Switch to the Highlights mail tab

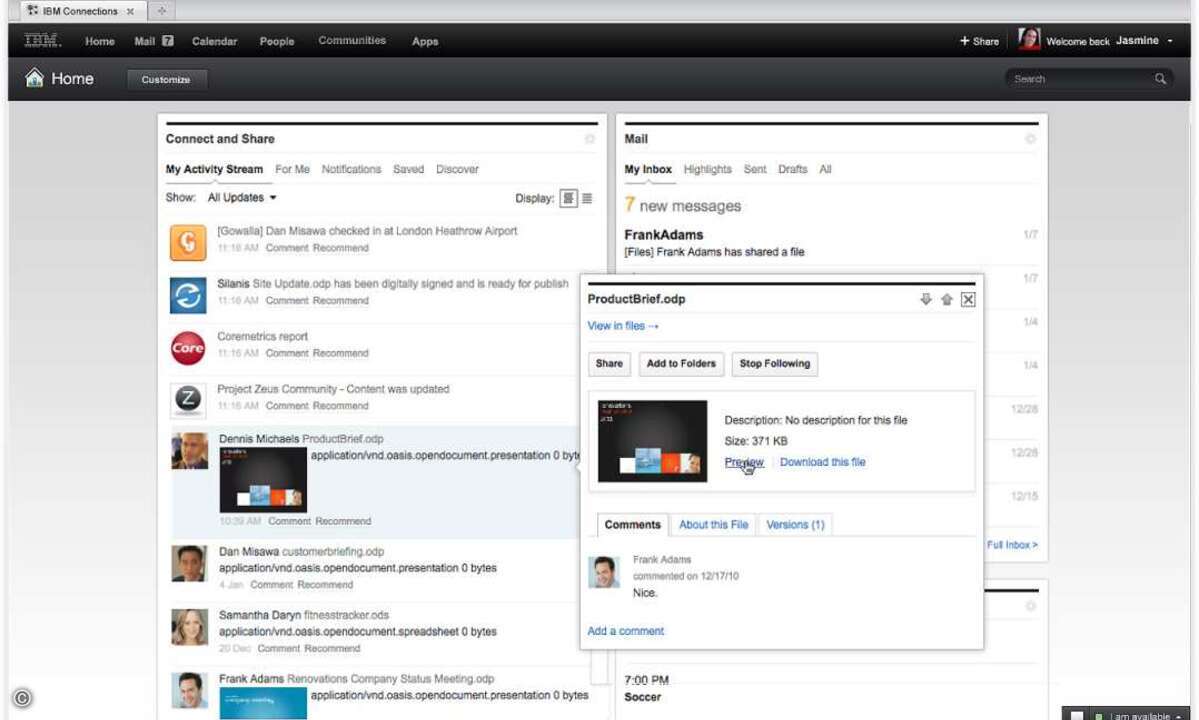707,169
